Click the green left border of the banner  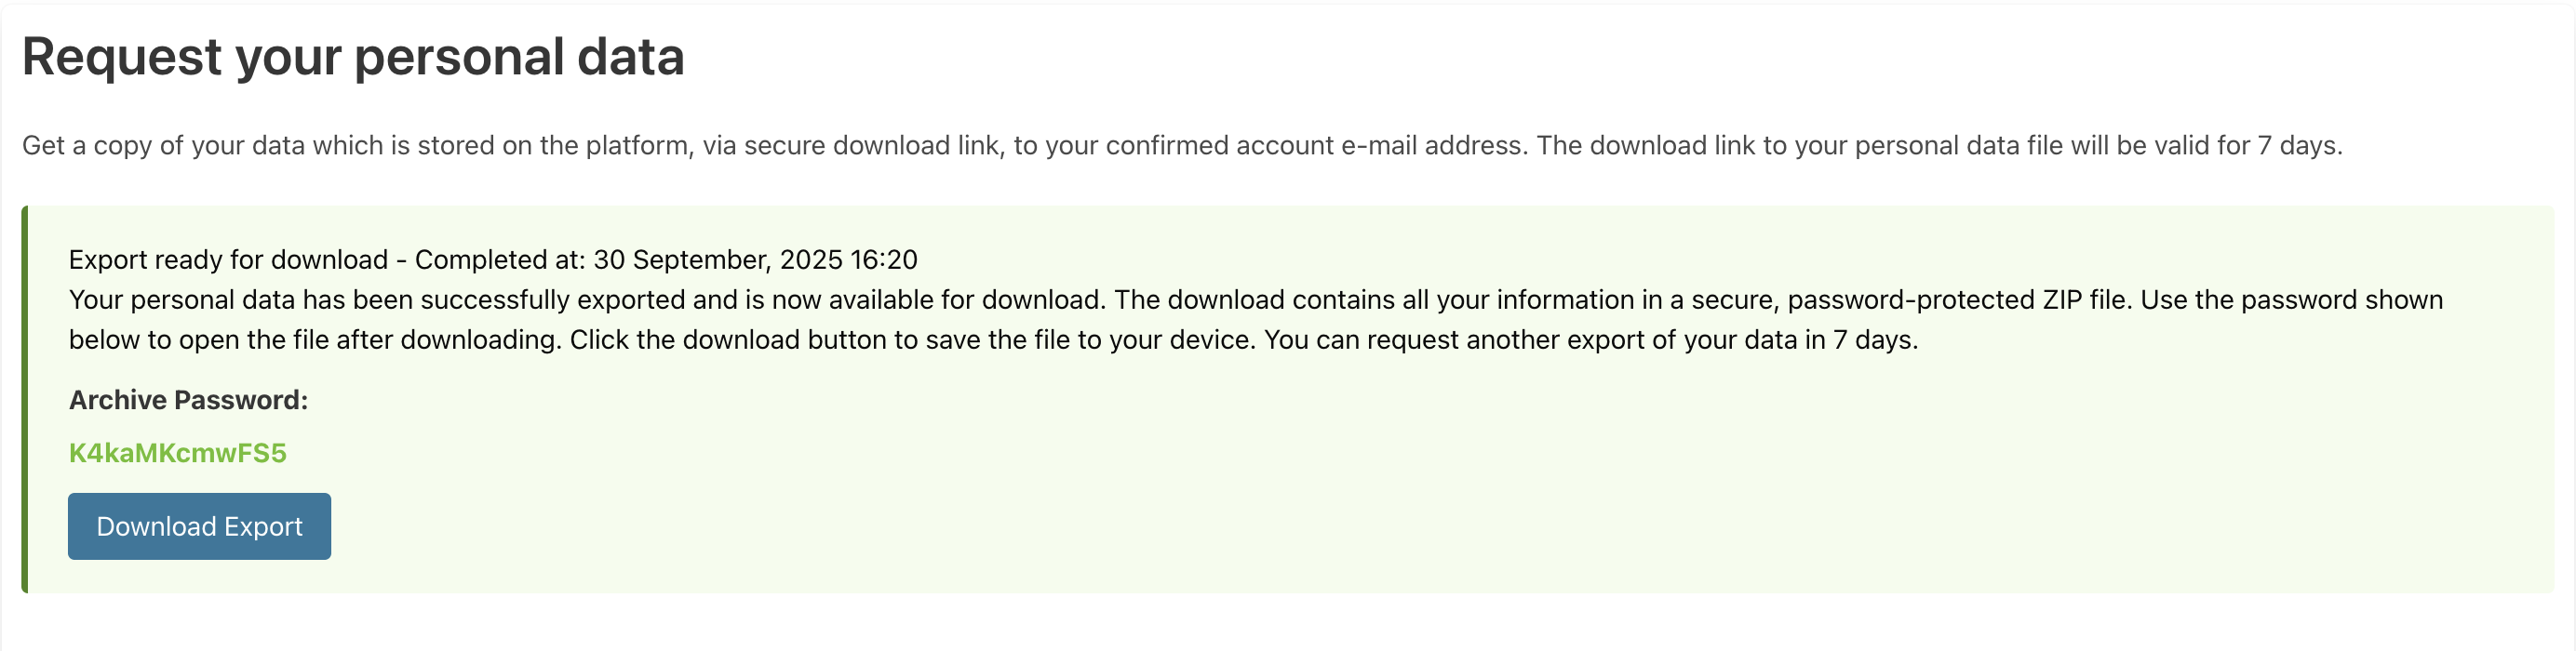(x=27, y=400)
